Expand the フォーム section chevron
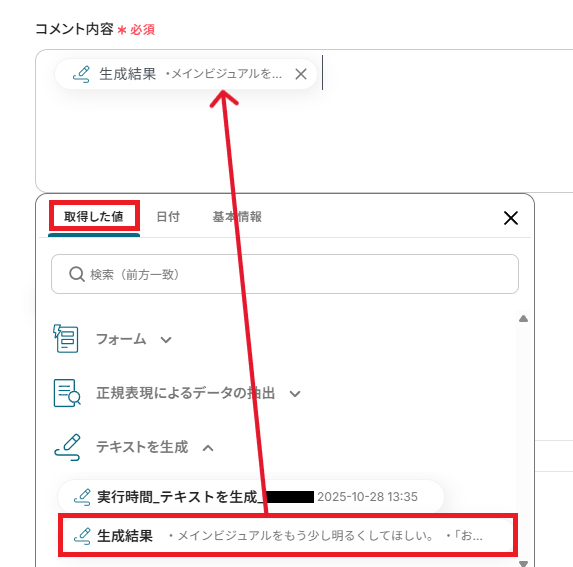Image resolution: width=573 pixels, height=567 pixels. pos(166,340)
